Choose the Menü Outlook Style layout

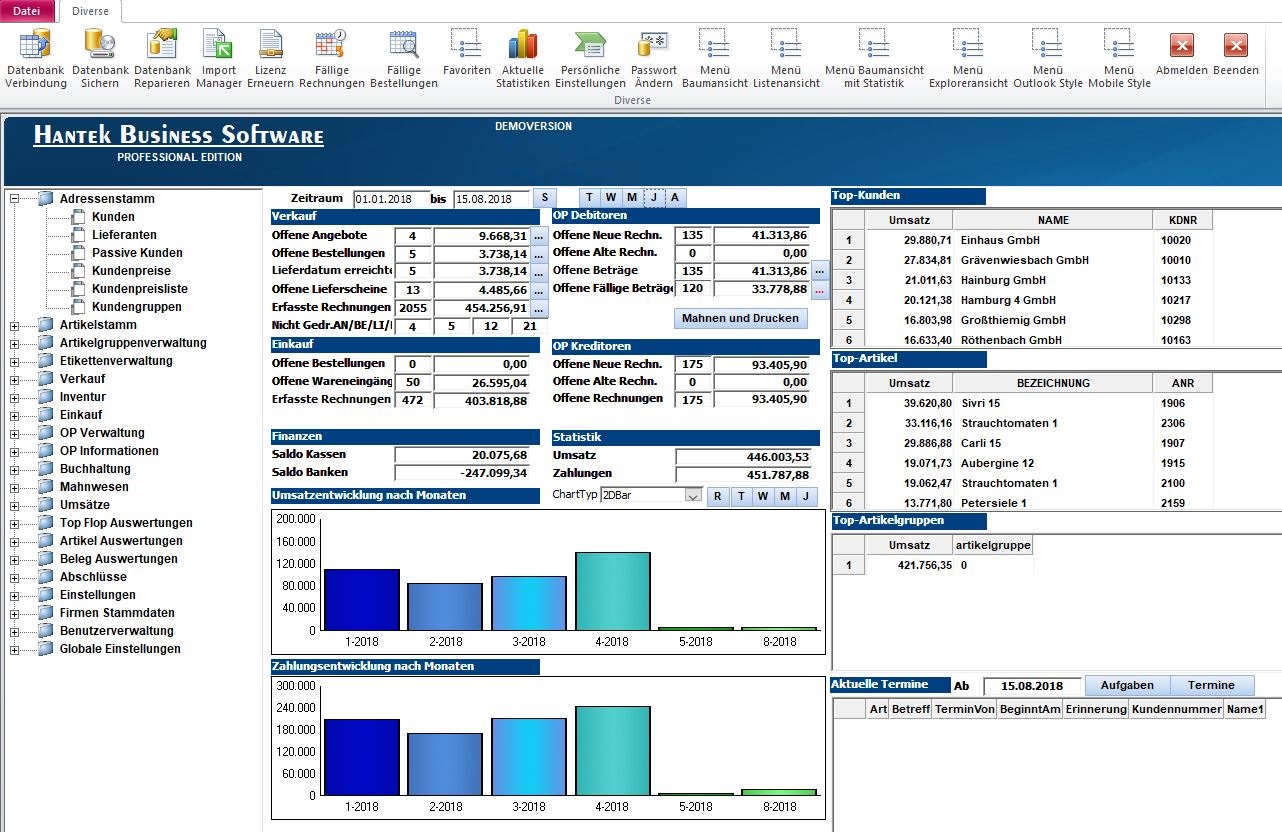click(x=1047, y=59)
